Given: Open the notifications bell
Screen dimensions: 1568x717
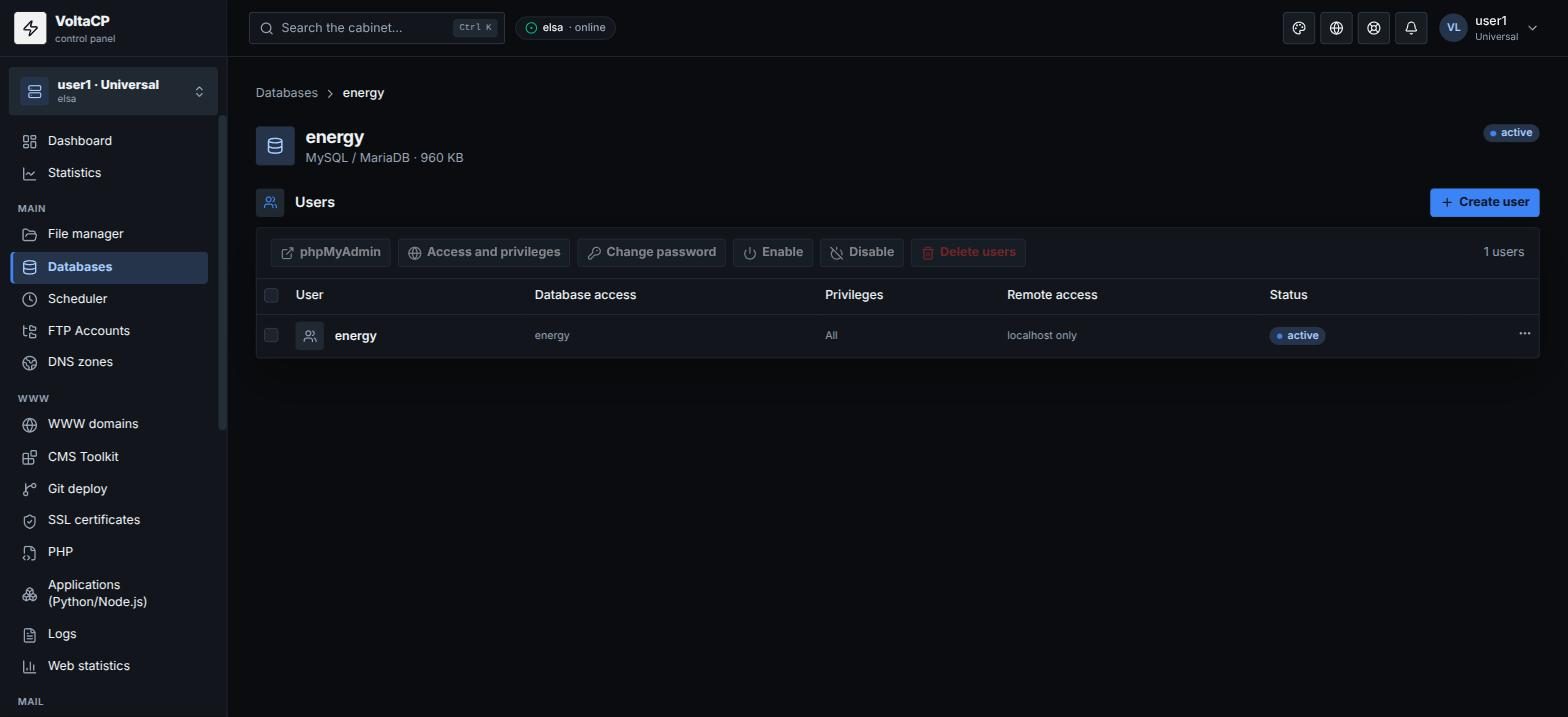Looking at the screenshot, I should (x=1411, y=28).
